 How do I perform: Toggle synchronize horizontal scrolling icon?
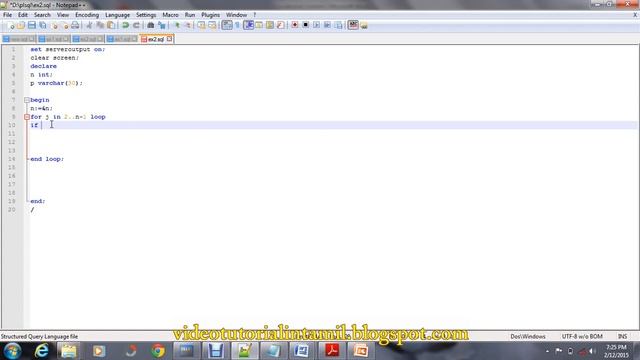[x=212, y=25]
